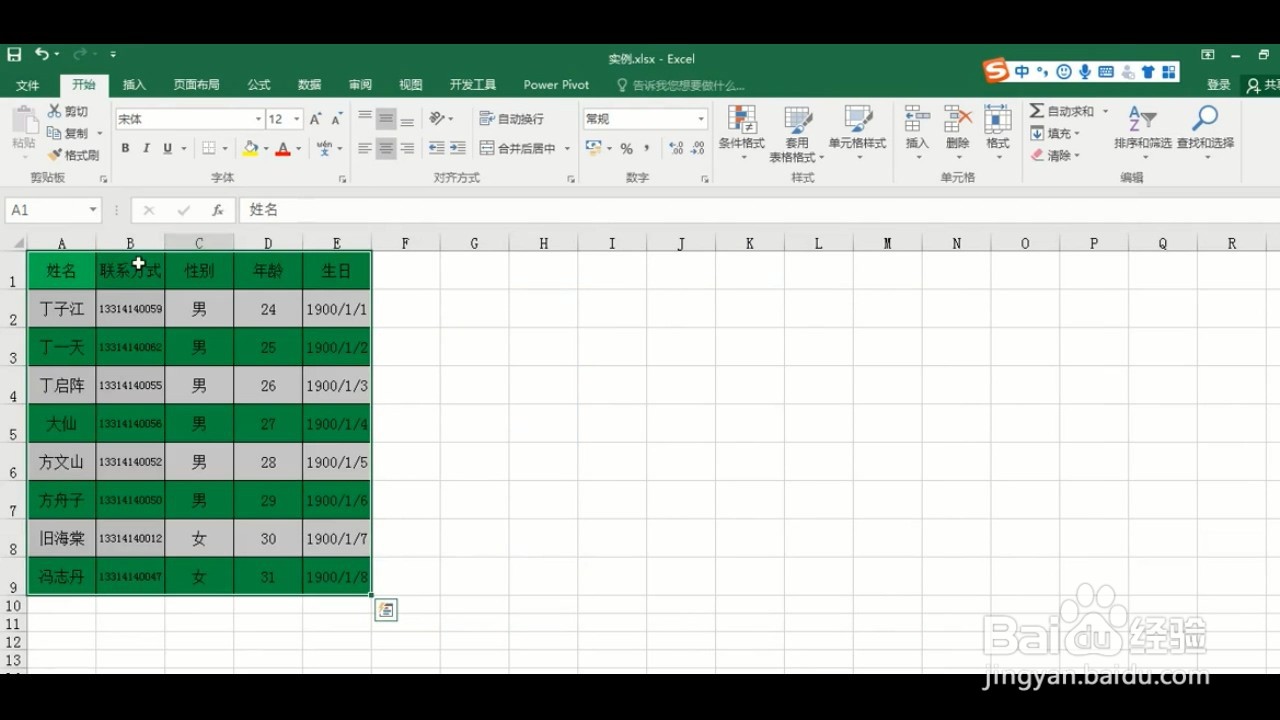Image resolution: width=1280 pixels, height=720 pixels.
Task: Apply the yellow fill color bucket
Action: (x=250, y=148)
